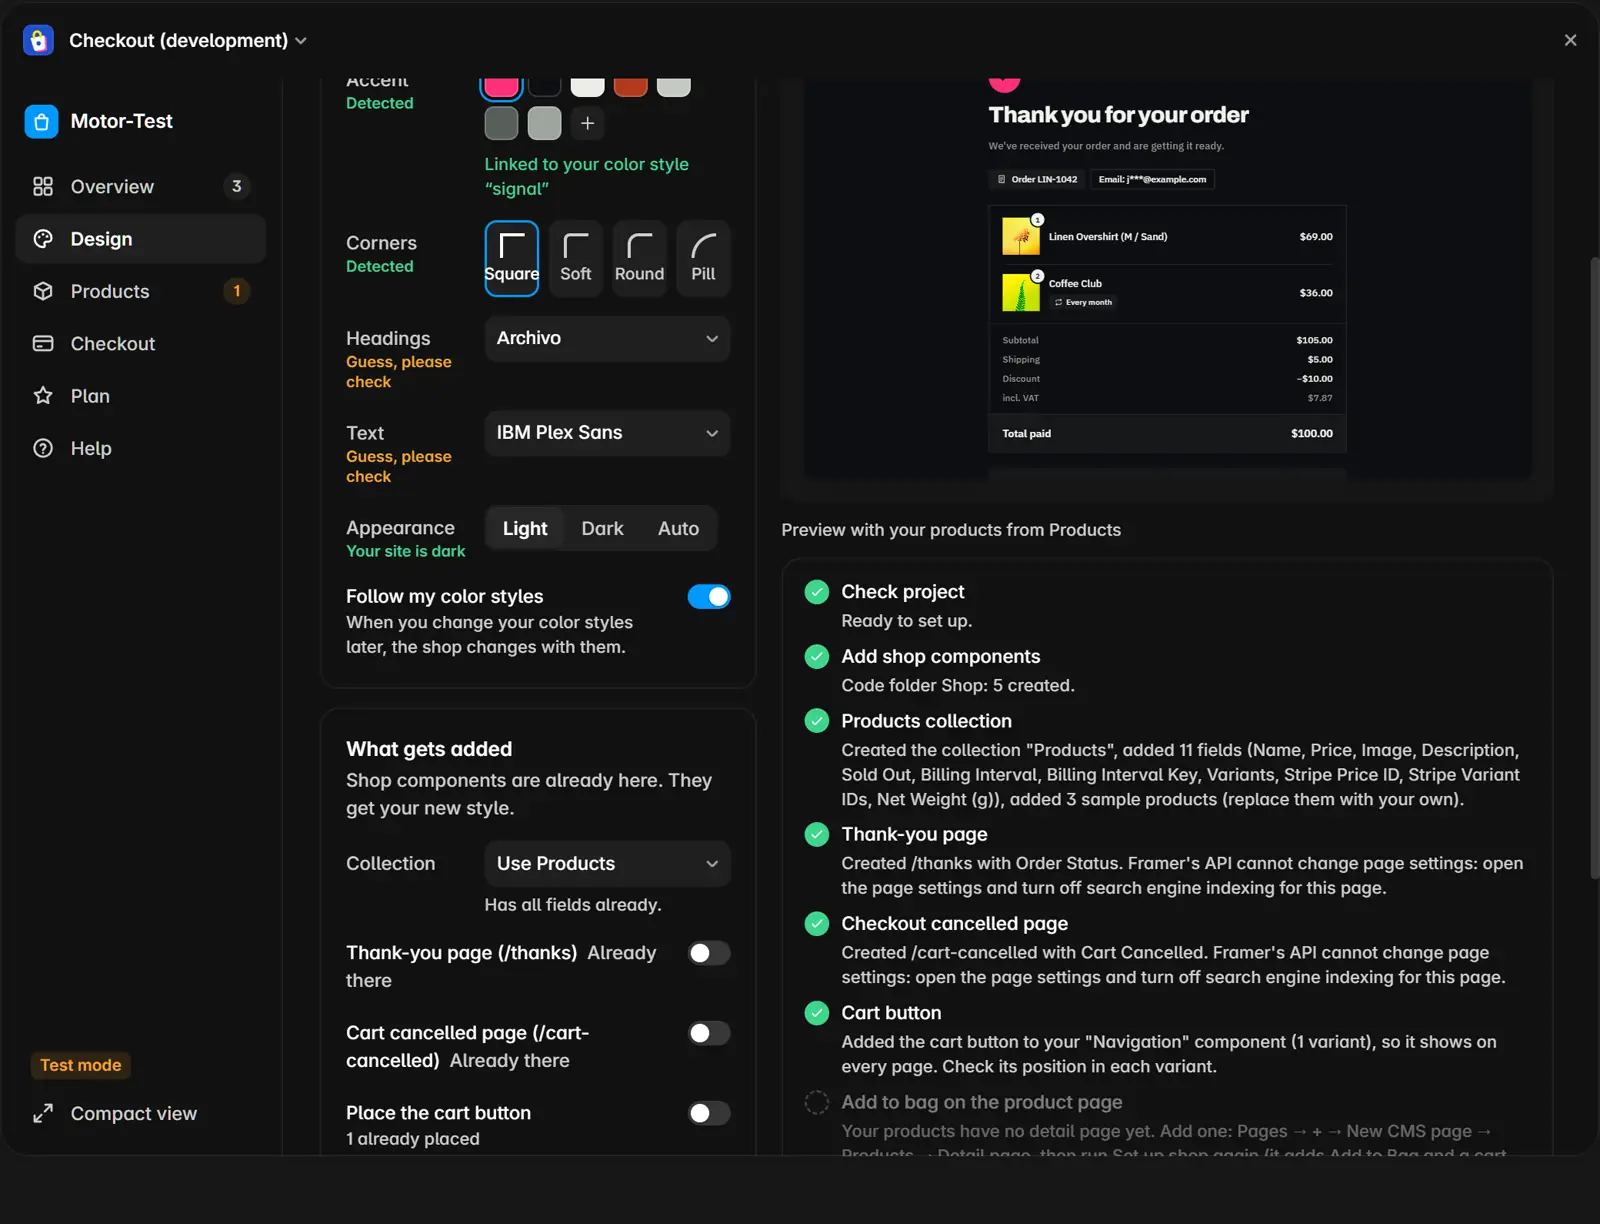Click the Check project green checkmark
Screen dimensions: 1600x1224
pyautogui.click(x=817, y=592)
